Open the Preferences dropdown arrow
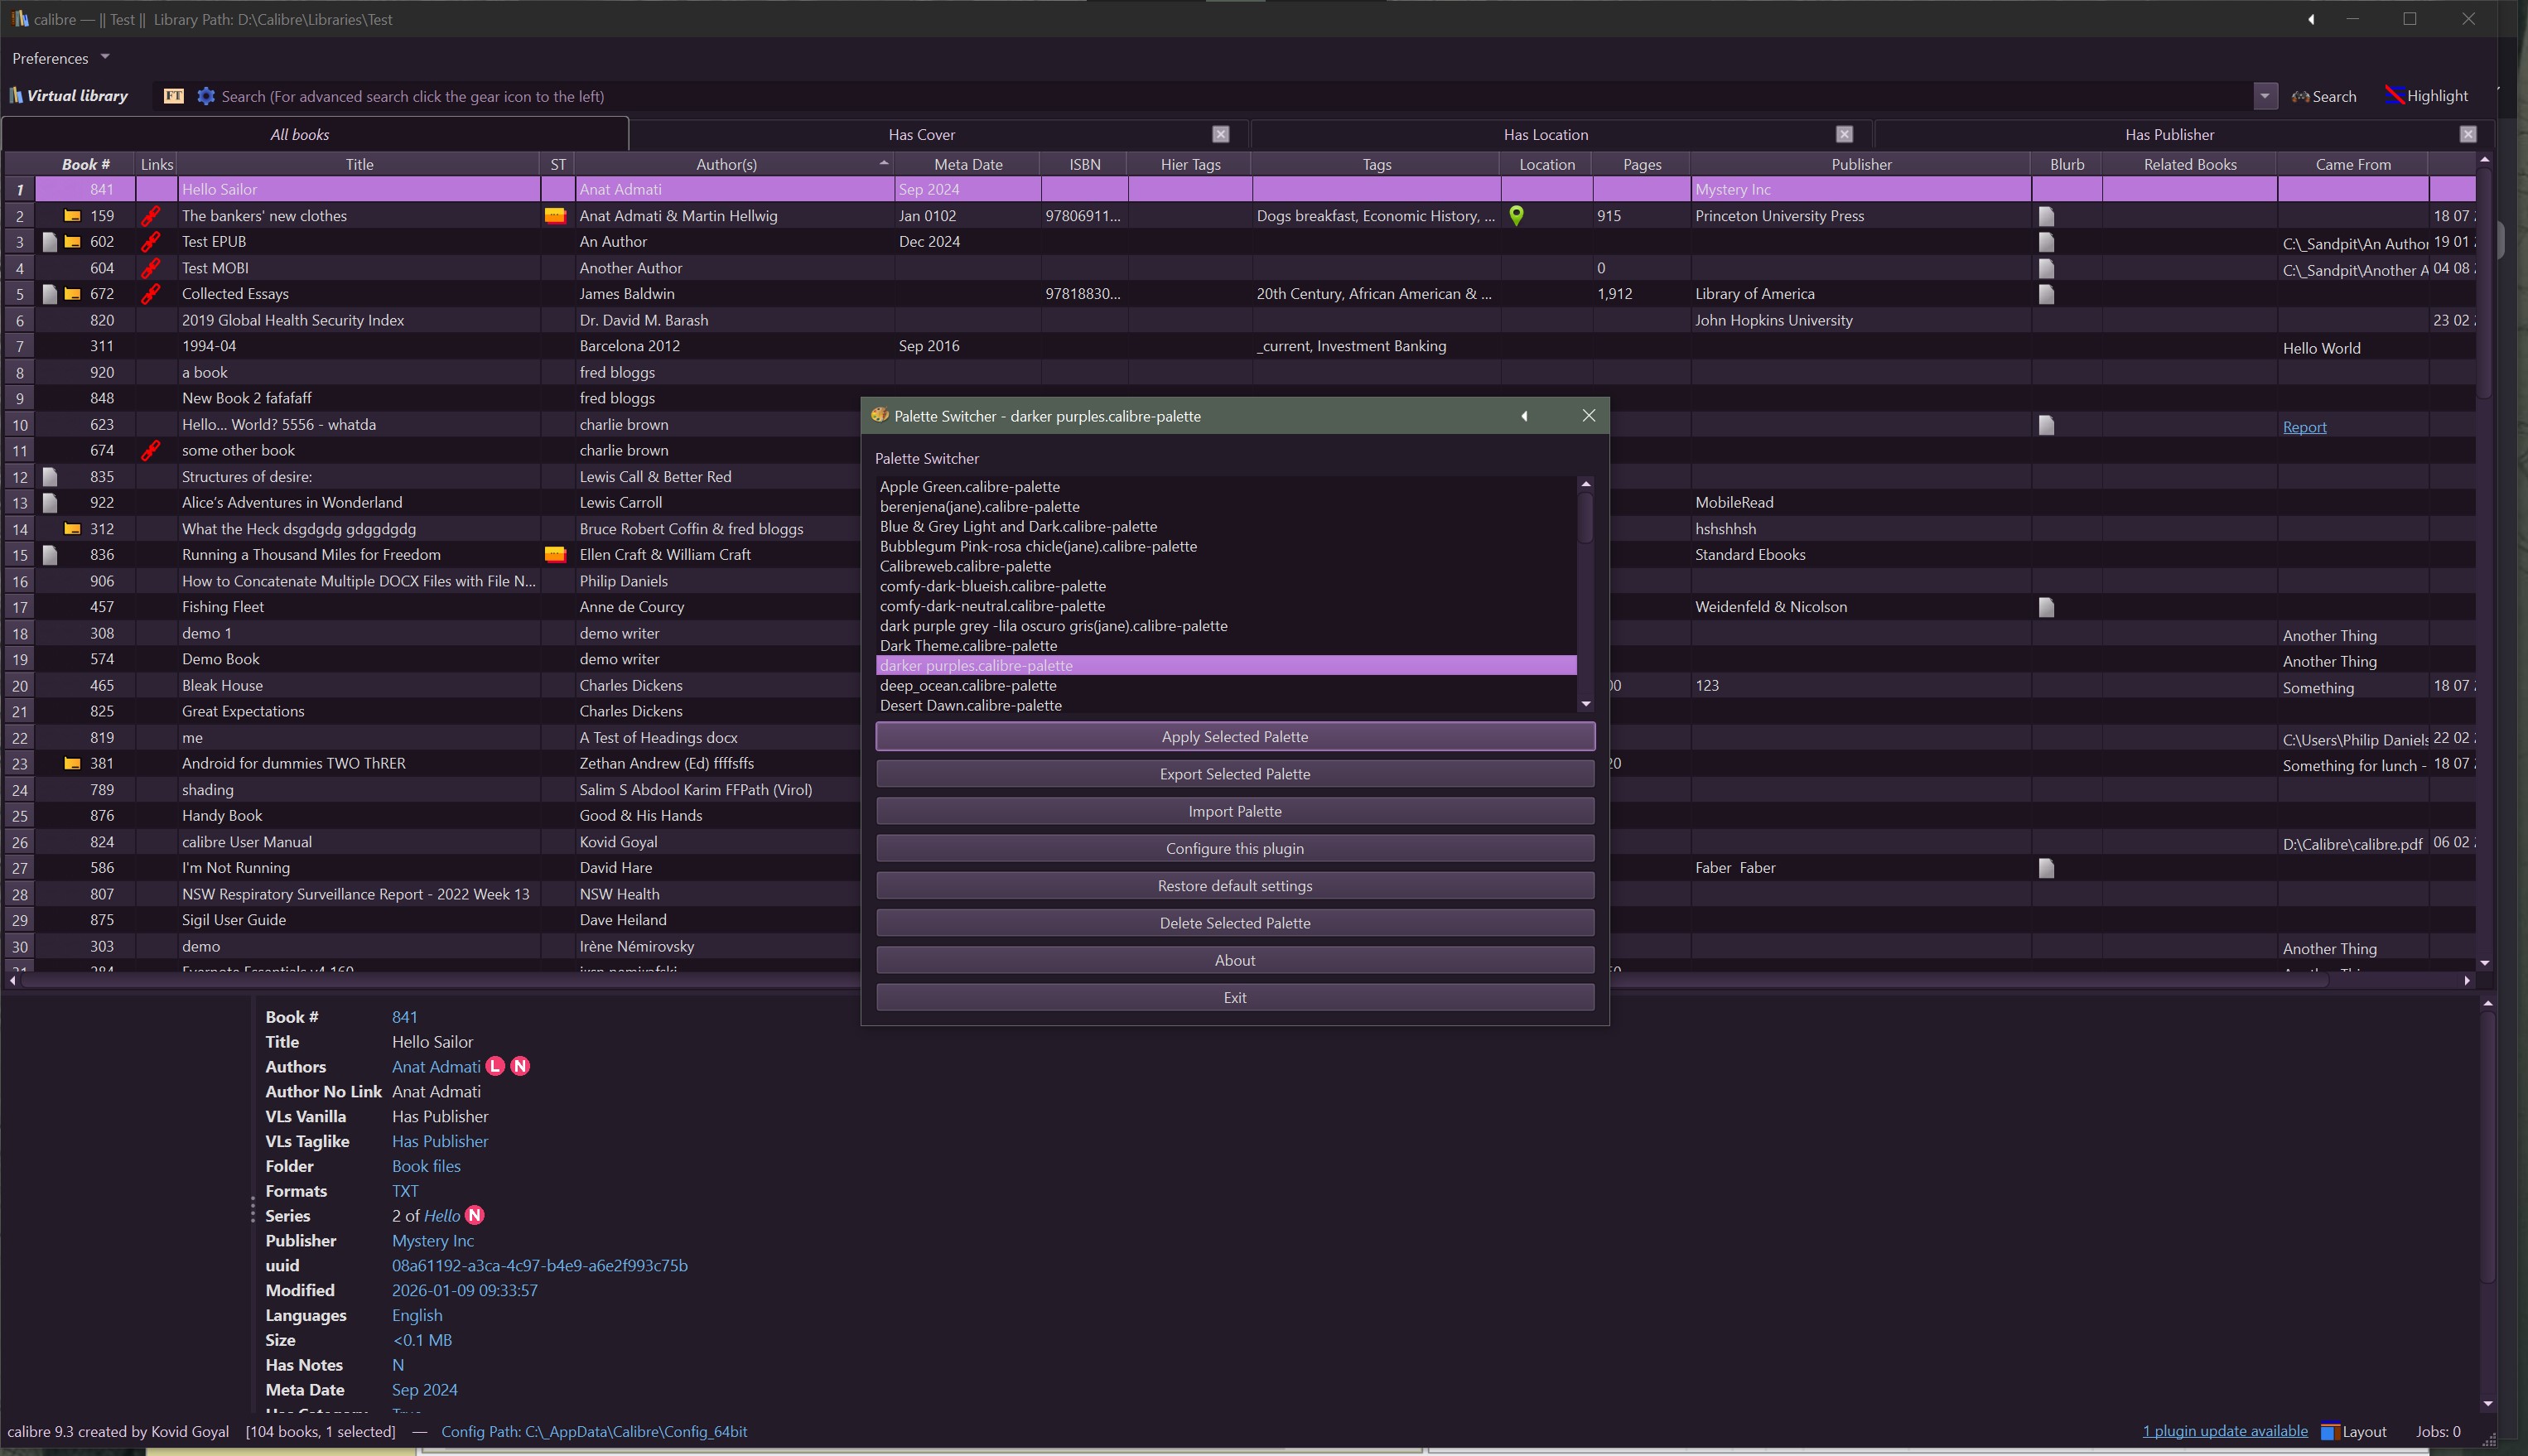This screenshot has width=2528, height=1456. tap(105, 57)
